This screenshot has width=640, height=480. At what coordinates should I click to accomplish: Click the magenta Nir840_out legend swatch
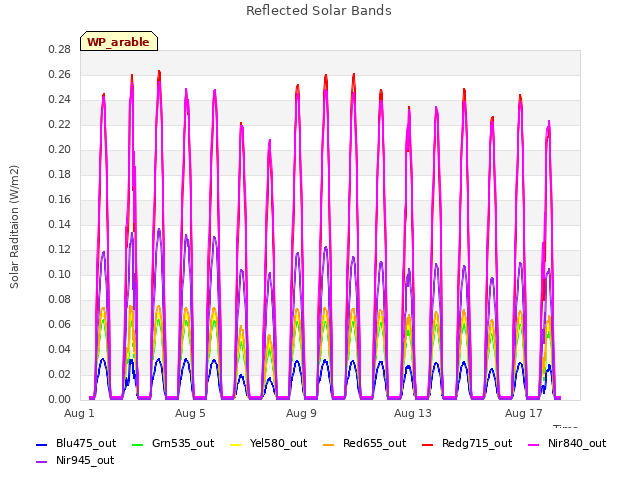click(534, 444)
